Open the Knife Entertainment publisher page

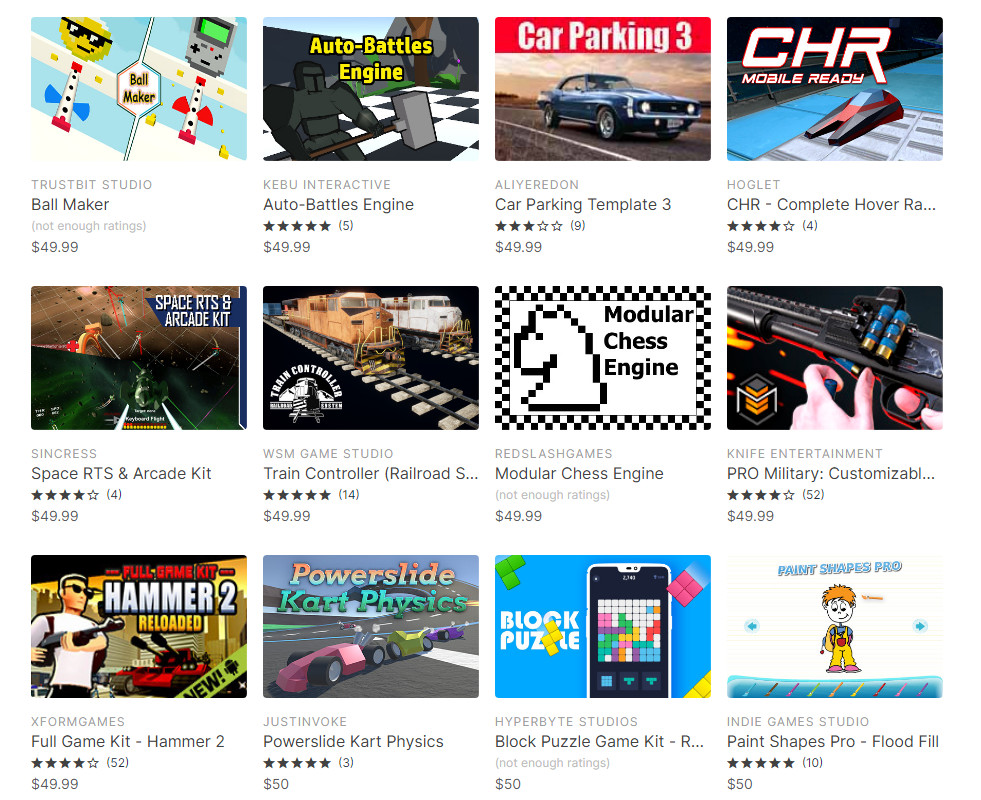(x=805, y=453)
